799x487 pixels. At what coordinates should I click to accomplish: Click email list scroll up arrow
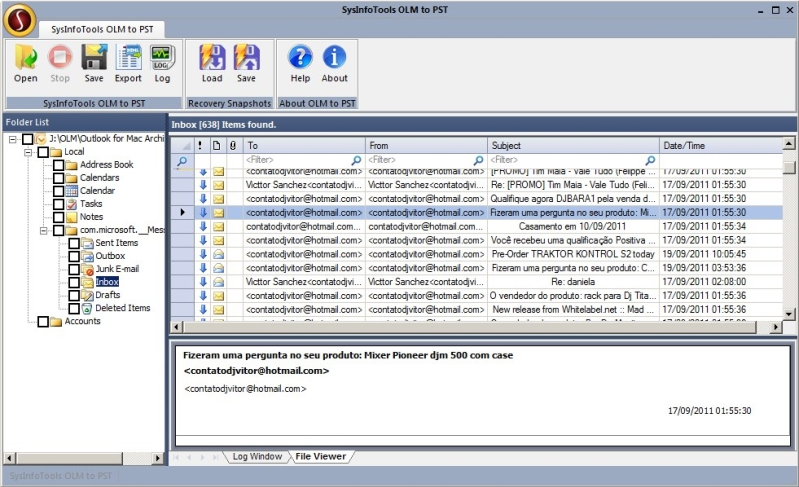point(789,144)
